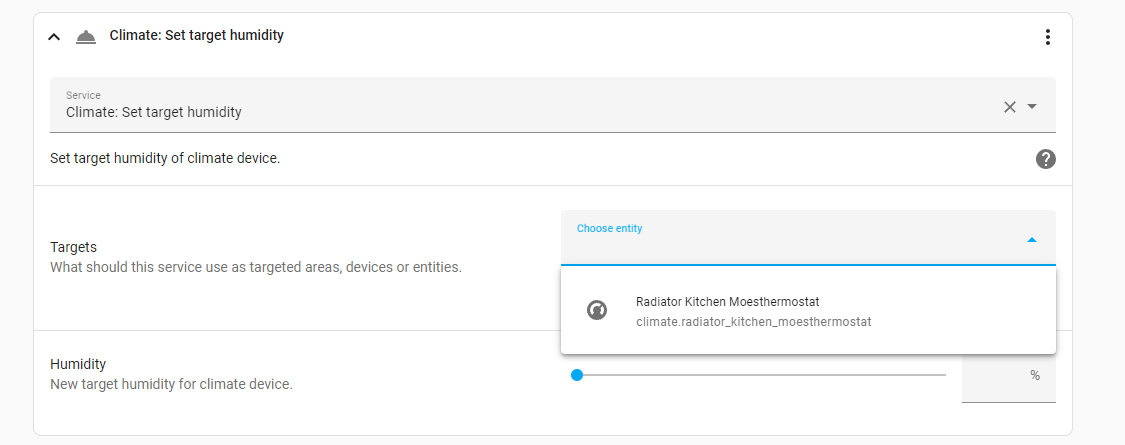Click the percent sign suffix
The height and width of the screenshot is (445, 1125).
pos(1035,375)
